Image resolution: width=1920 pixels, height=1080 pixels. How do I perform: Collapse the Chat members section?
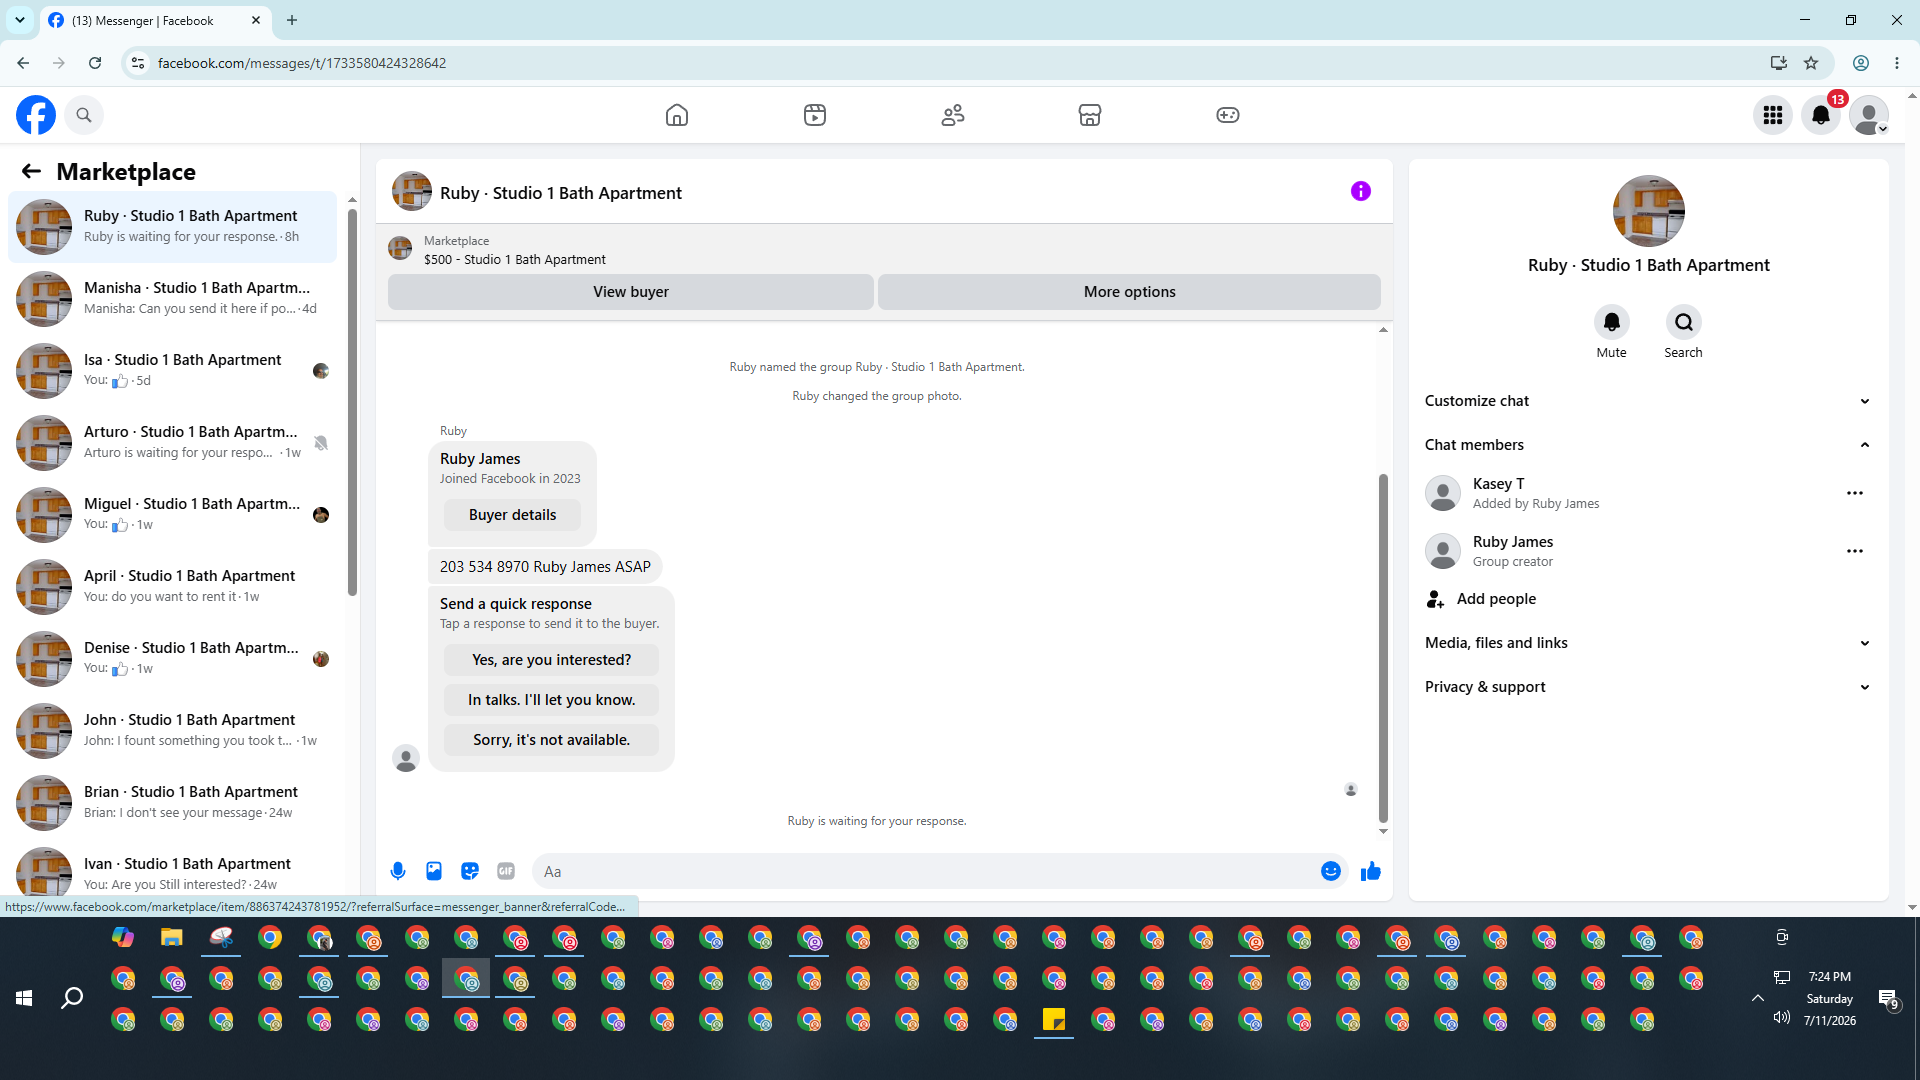1648,445
